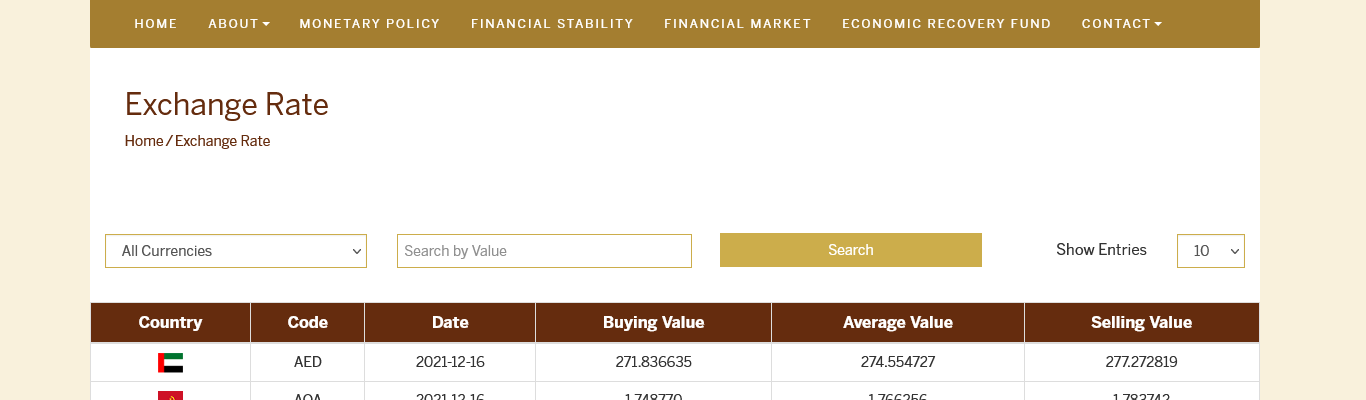Click the Buying Value column header
Viewport: 1366px width, 400px height.
(x=653, y=322)
